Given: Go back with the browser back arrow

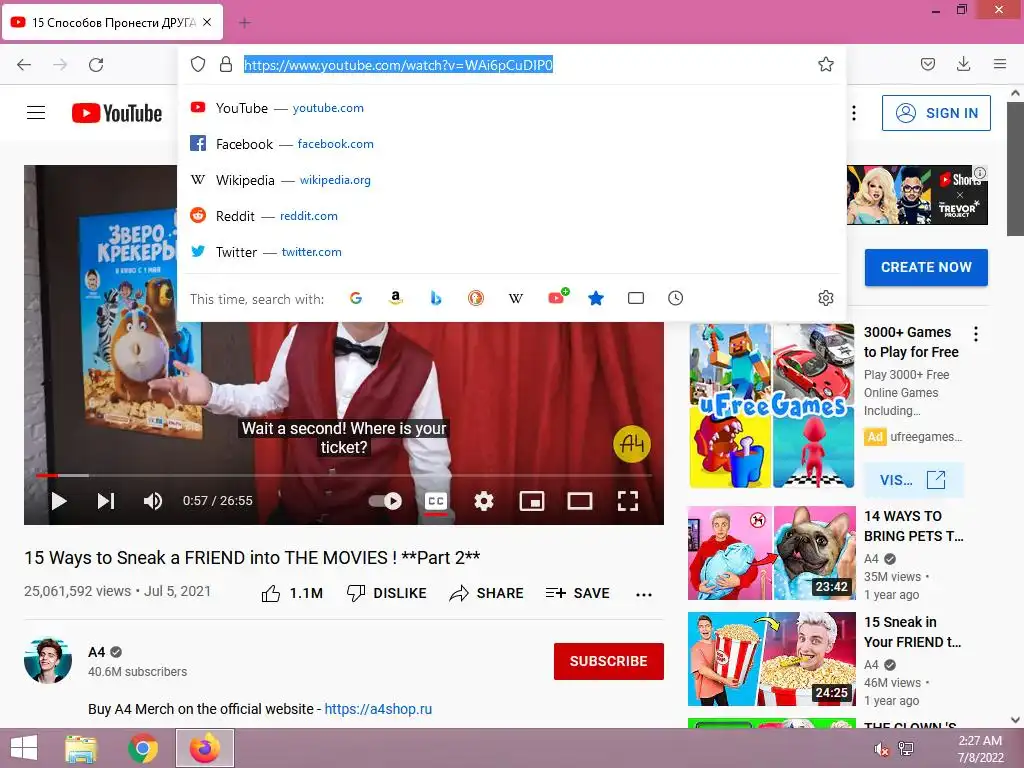Looking at the screenshot, I should (x=24, y=65).
